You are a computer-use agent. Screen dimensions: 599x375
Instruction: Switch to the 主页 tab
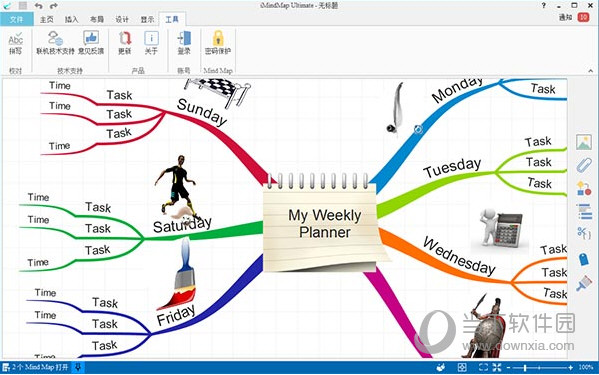coord(47,19)
